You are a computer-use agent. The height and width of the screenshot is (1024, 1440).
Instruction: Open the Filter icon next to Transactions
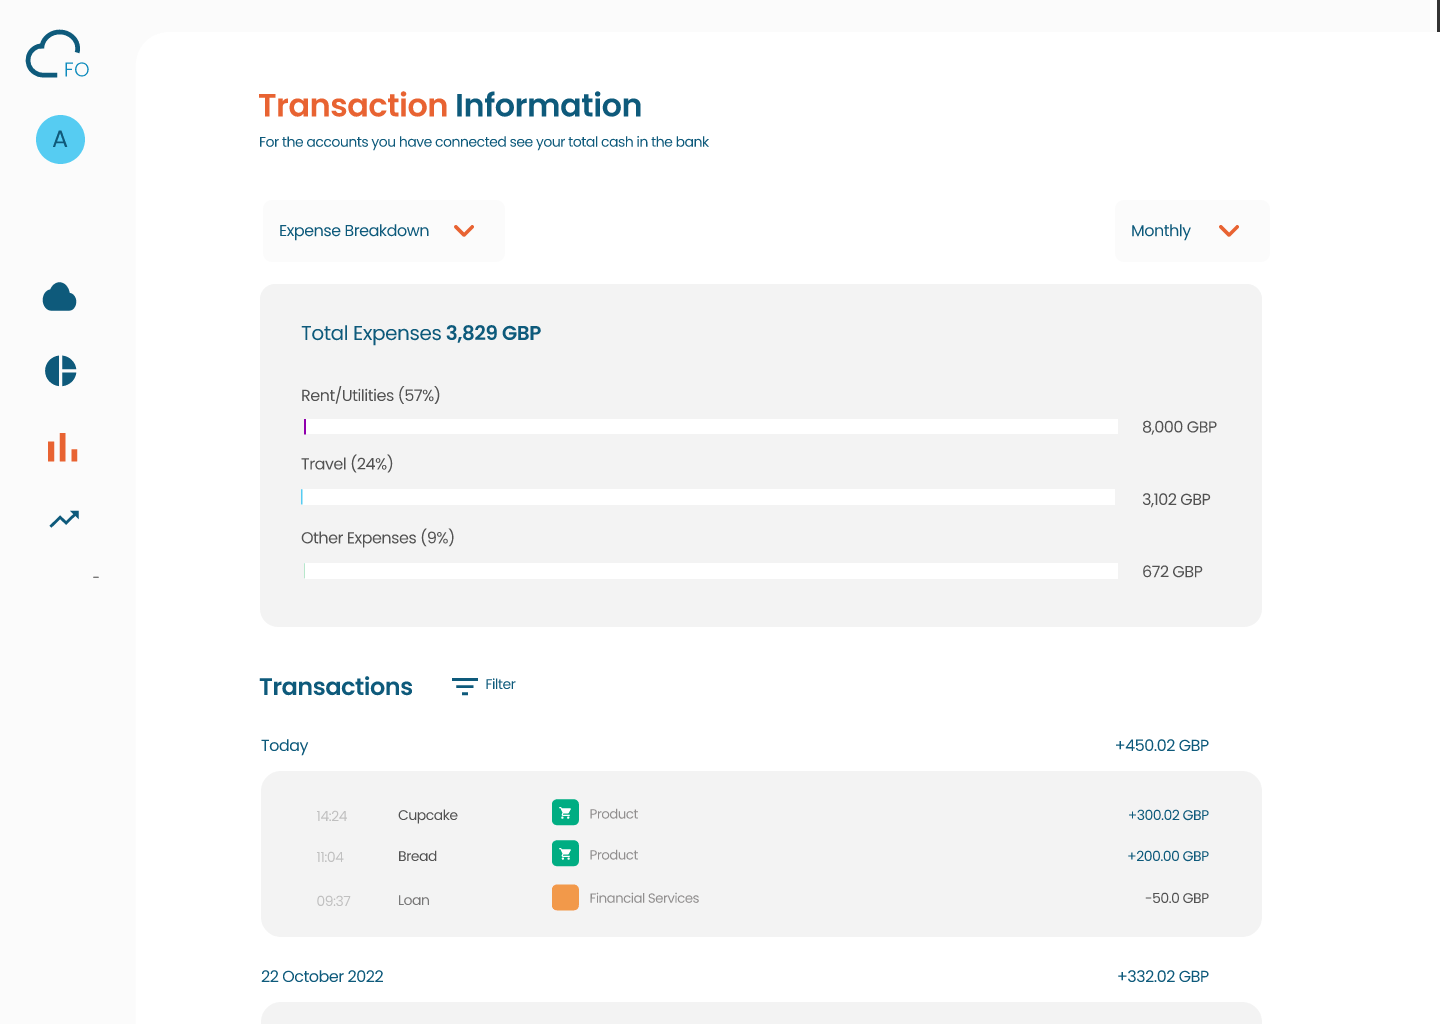[x=466, y=685]
